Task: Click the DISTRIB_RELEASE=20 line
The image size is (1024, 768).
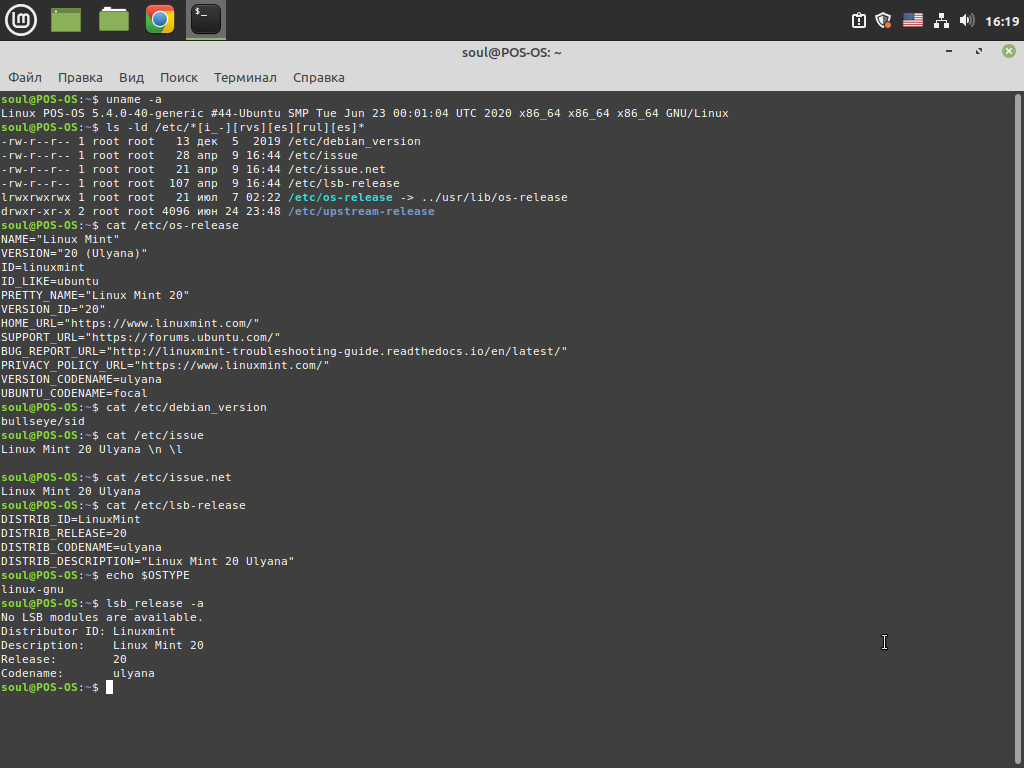Action: click(x=63, y=534)
